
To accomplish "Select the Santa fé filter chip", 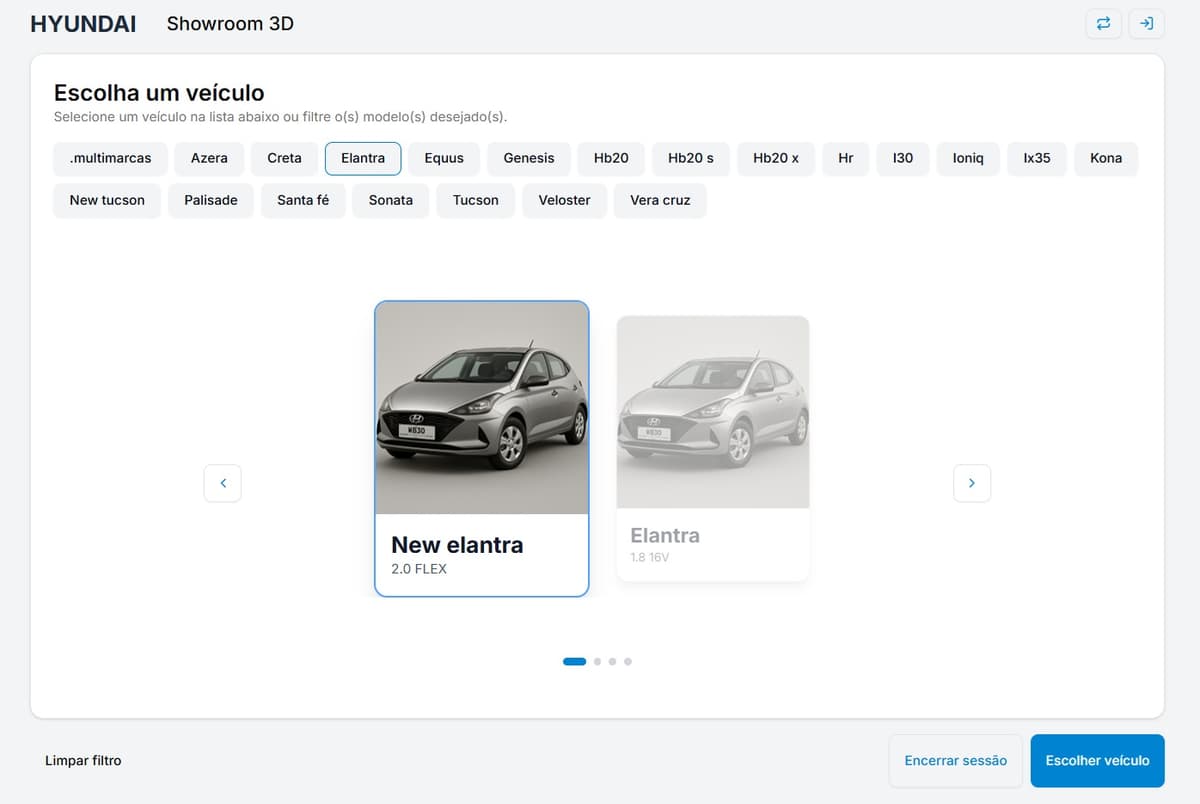I will pos(303,200).
